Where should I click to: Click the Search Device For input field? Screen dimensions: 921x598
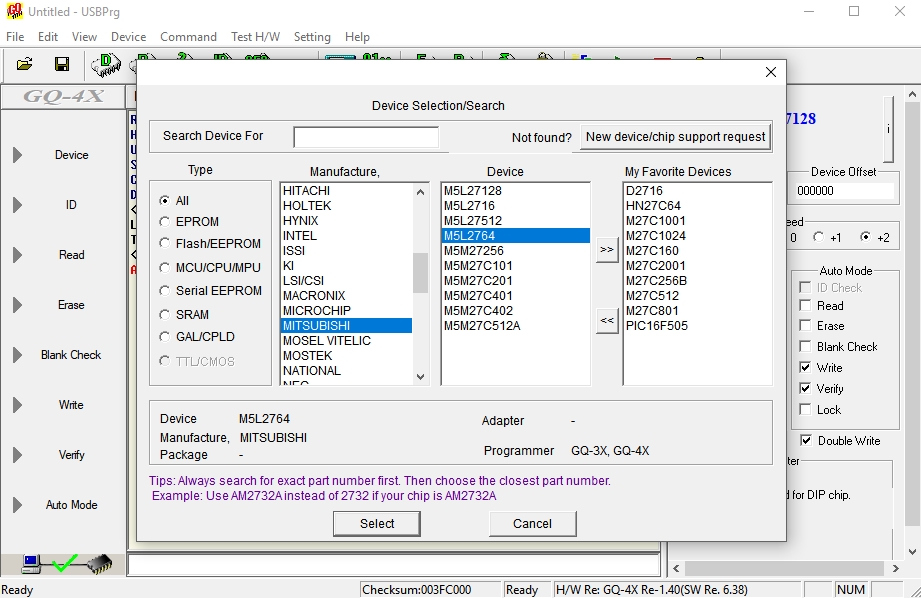[366, 137]
